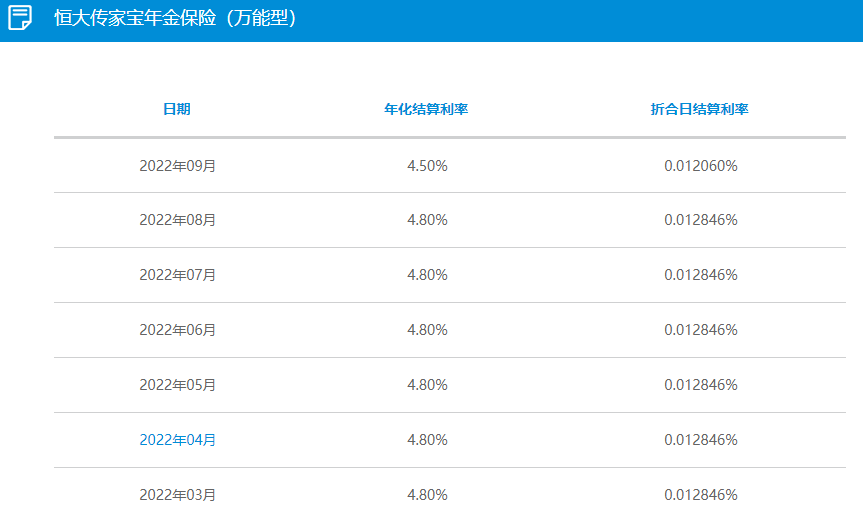Select the 2022年06月 date cell
The image size is (863, 513).
click(177, 330)
